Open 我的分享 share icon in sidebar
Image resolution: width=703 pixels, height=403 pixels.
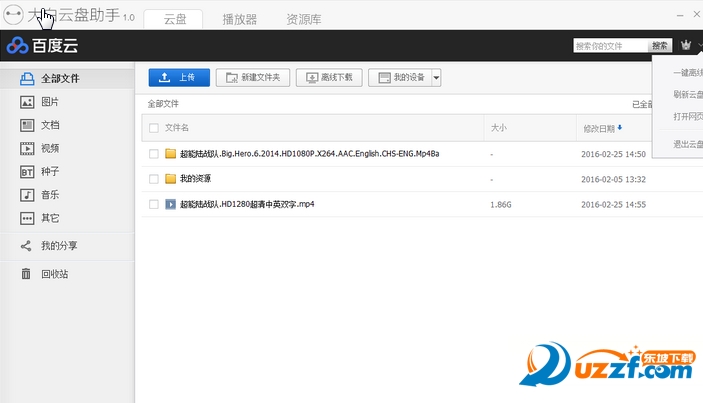pyautogui.click(x=26, y=246)
